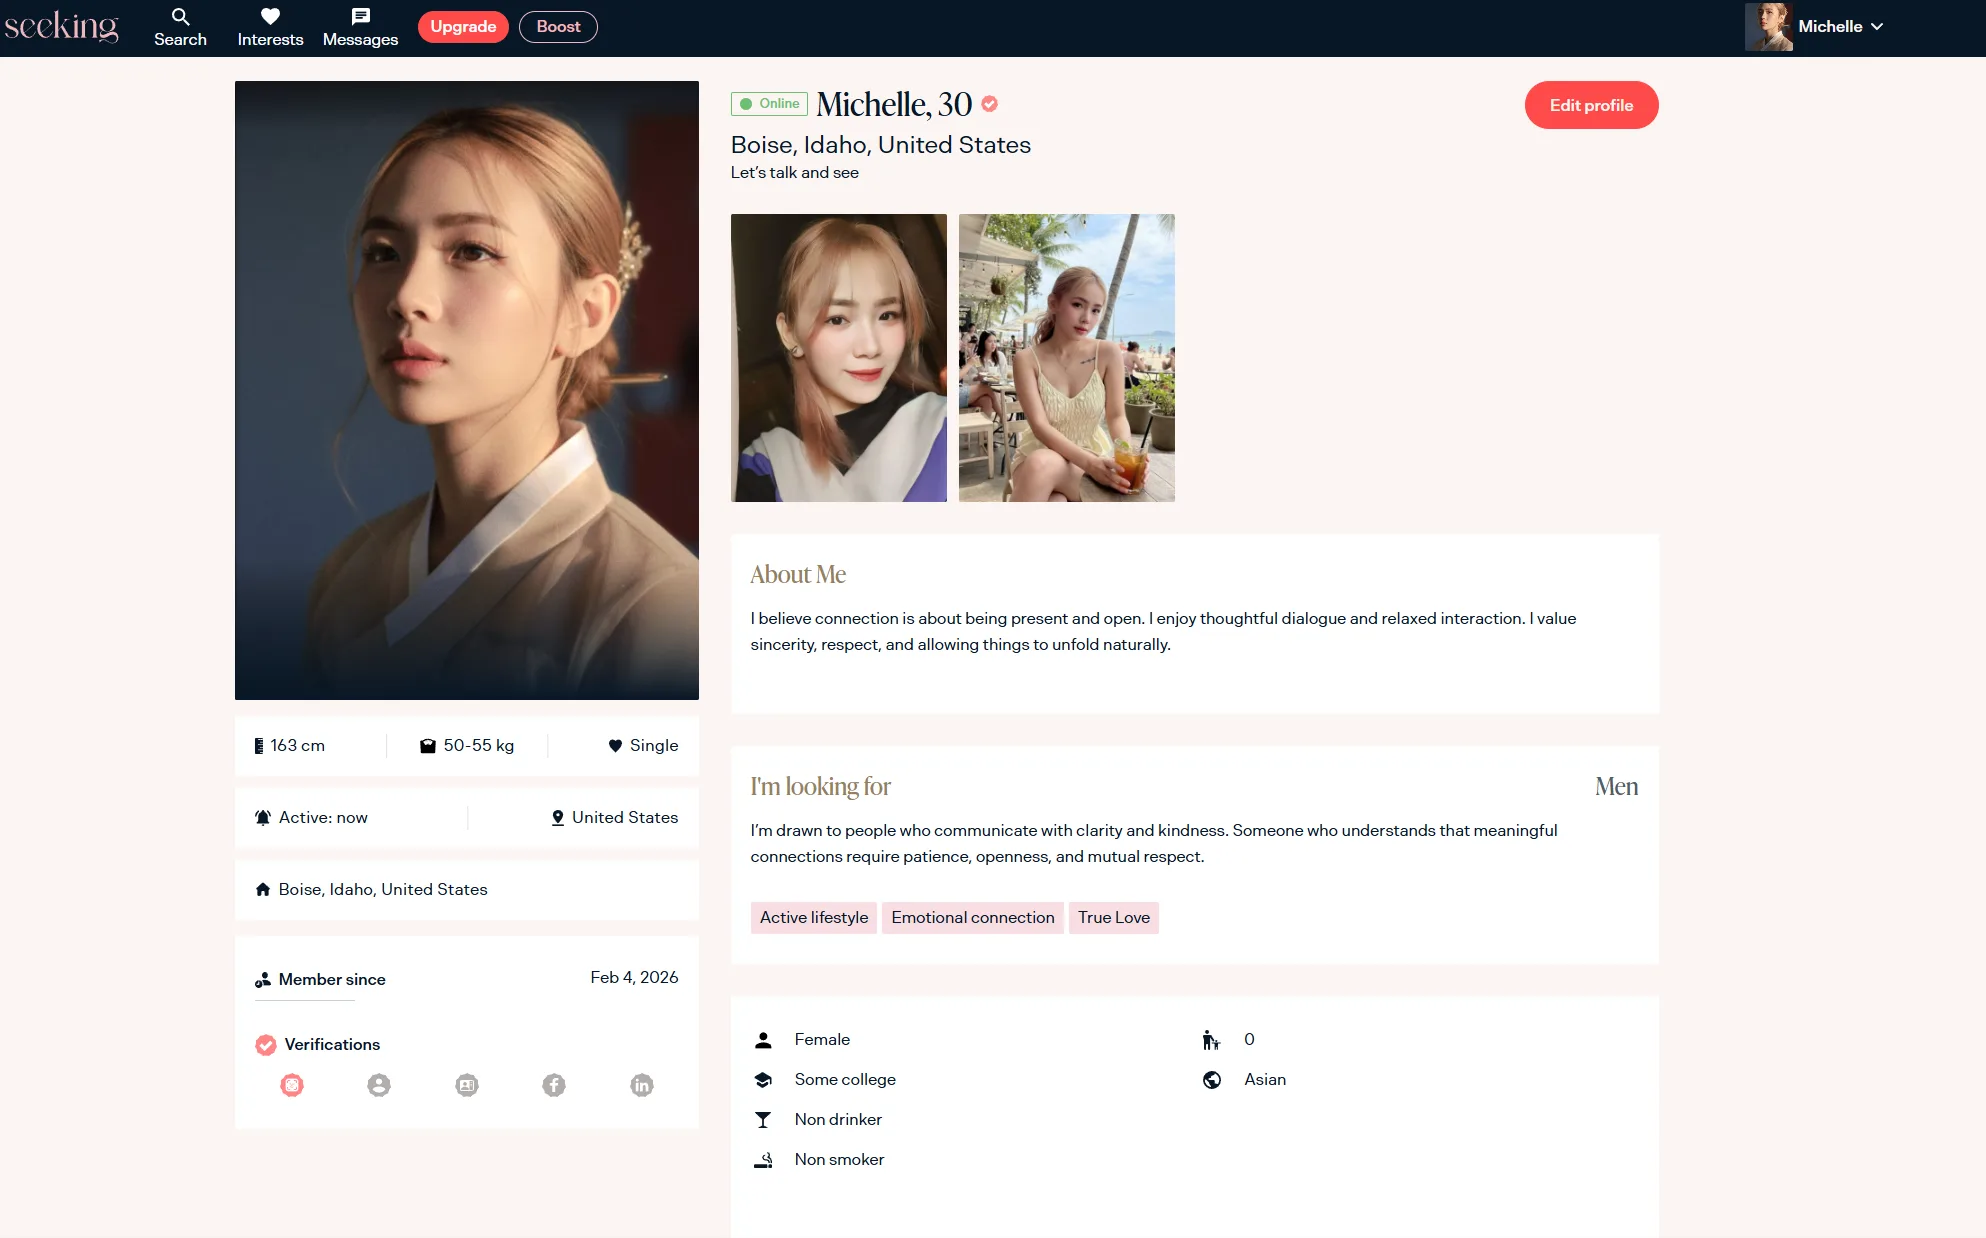Image resolution: width=1986 pixels, height=1238 pixels.
Task: Click the face scan verification badge
Action: click(x=292, y=1085)
